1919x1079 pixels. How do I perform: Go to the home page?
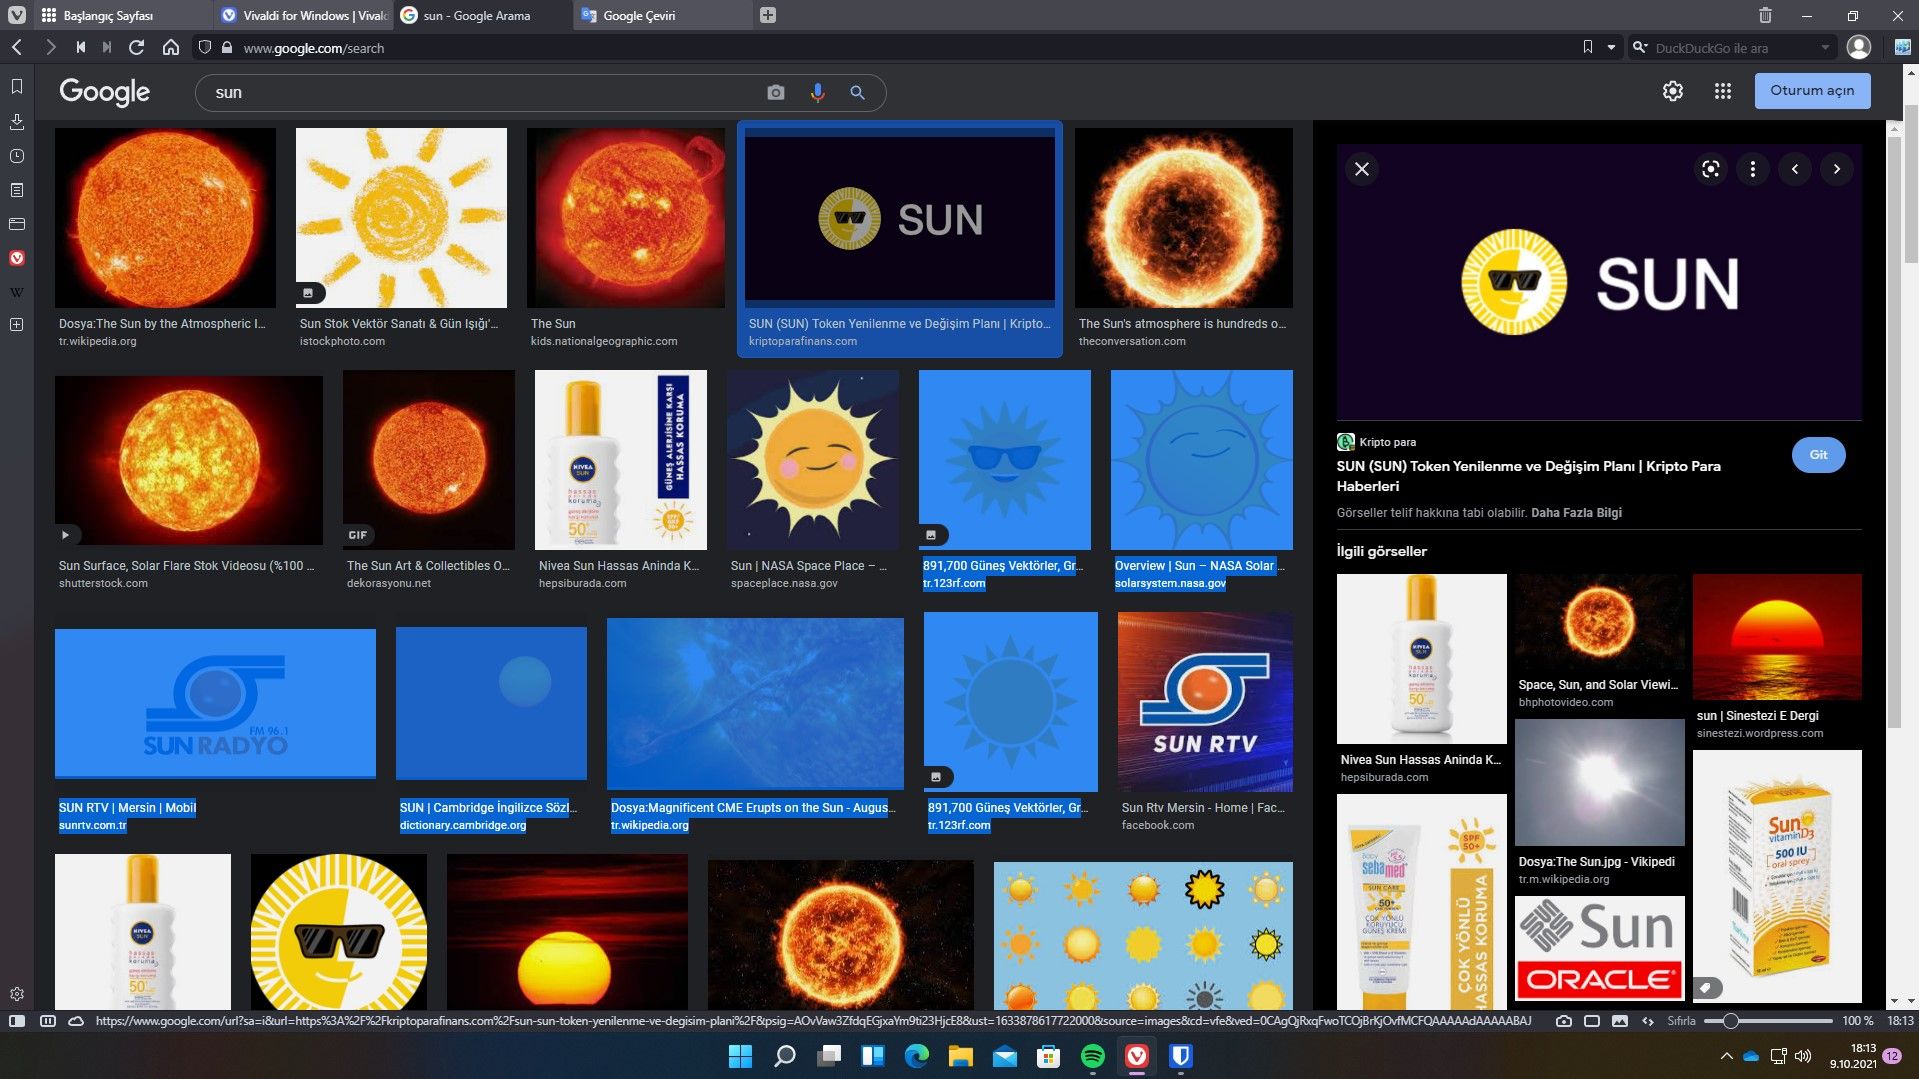coord(171,47)
